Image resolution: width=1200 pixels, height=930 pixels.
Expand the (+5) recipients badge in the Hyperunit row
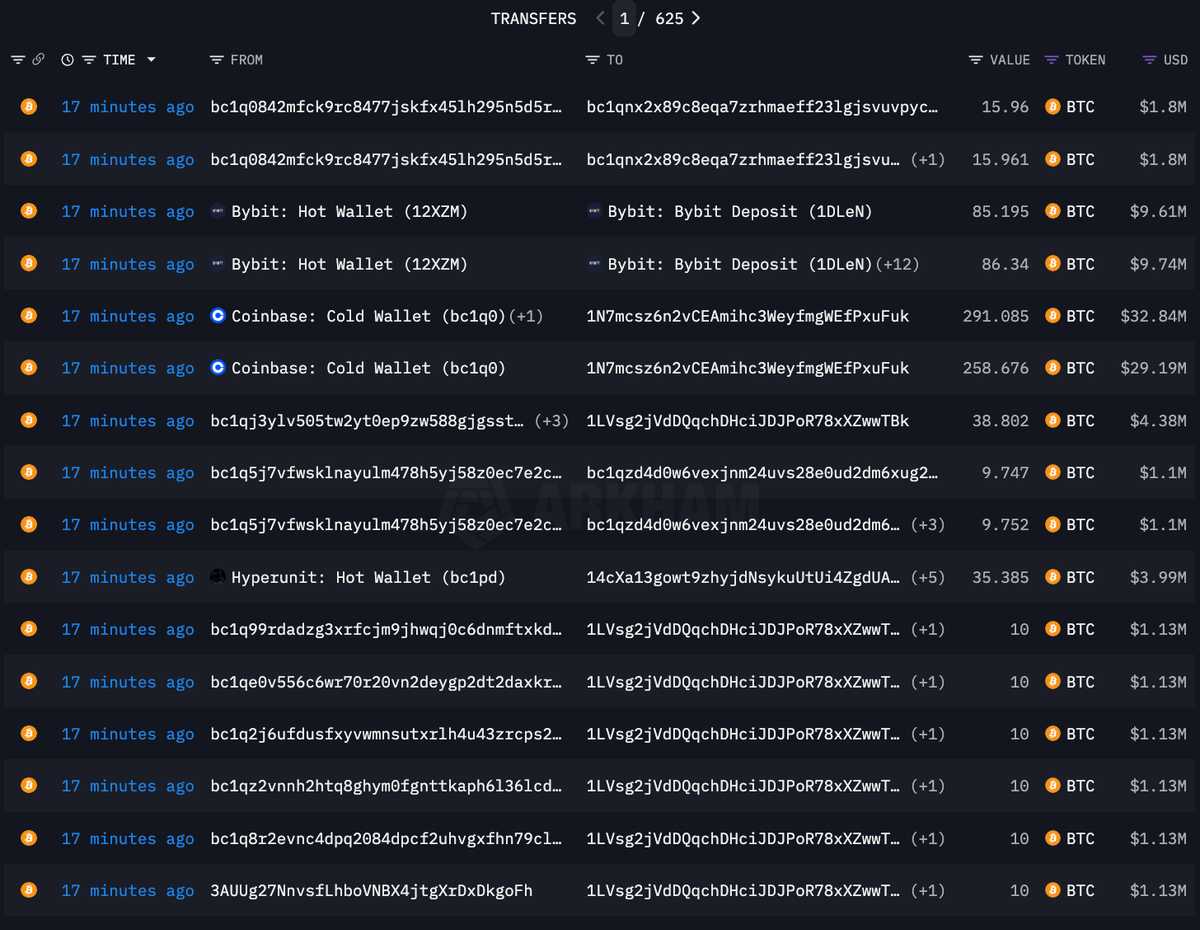(927, 577)
